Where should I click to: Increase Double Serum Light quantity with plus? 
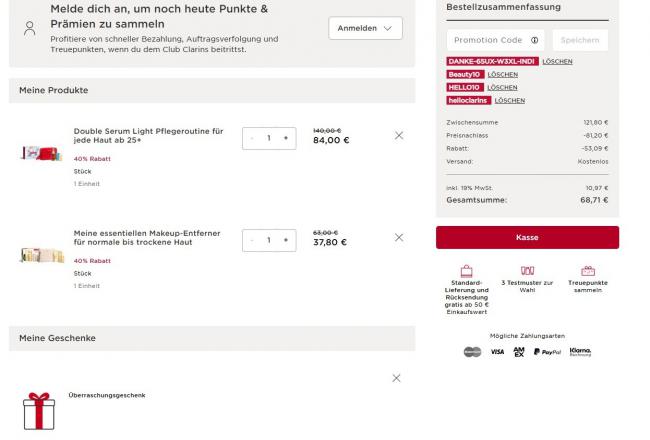coord(286,138)
